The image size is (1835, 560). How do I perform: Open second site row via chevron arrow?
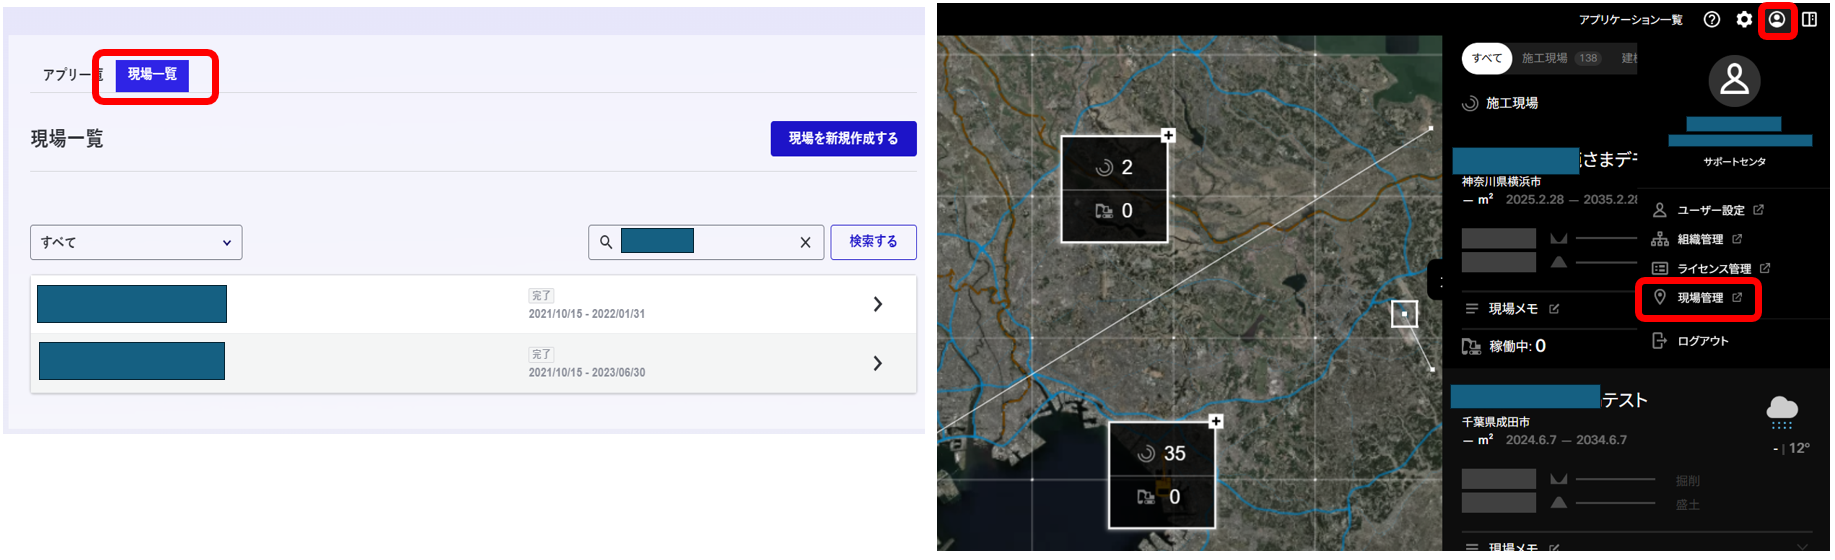tap(877, 363)
